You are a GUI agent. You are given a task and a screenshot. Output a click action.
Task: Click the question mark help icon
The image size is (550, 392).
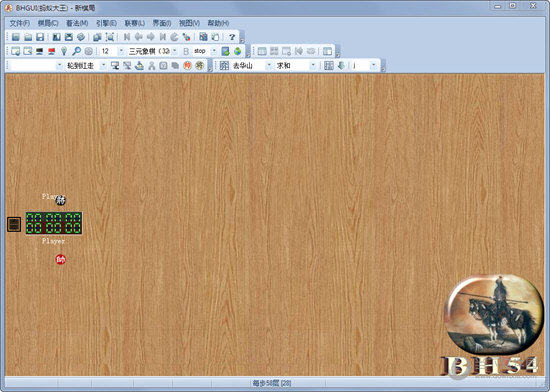pos(232,37)
